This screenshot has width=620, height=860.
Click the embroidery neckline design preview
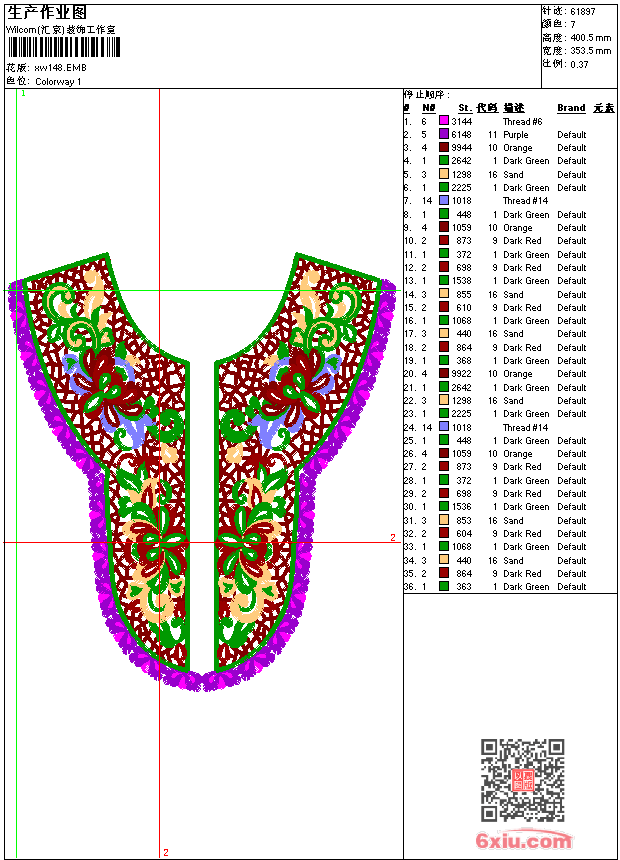coord(202,471)
